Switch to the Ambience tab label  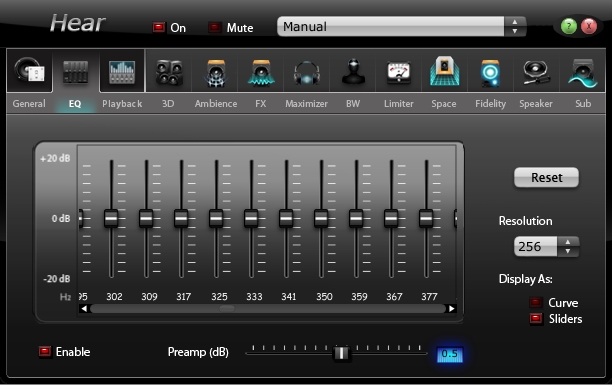tap(216, 103)
